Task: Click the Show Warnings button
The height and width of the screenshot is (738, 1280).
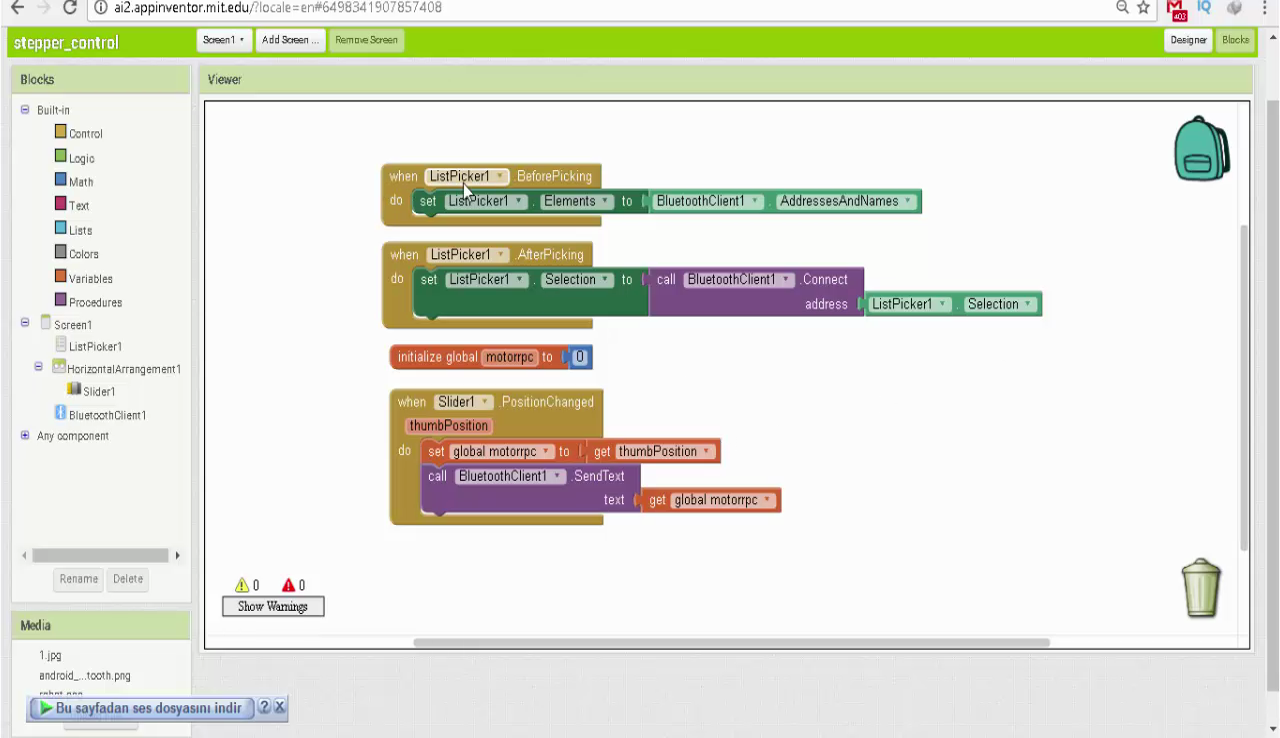Action: 273,606
